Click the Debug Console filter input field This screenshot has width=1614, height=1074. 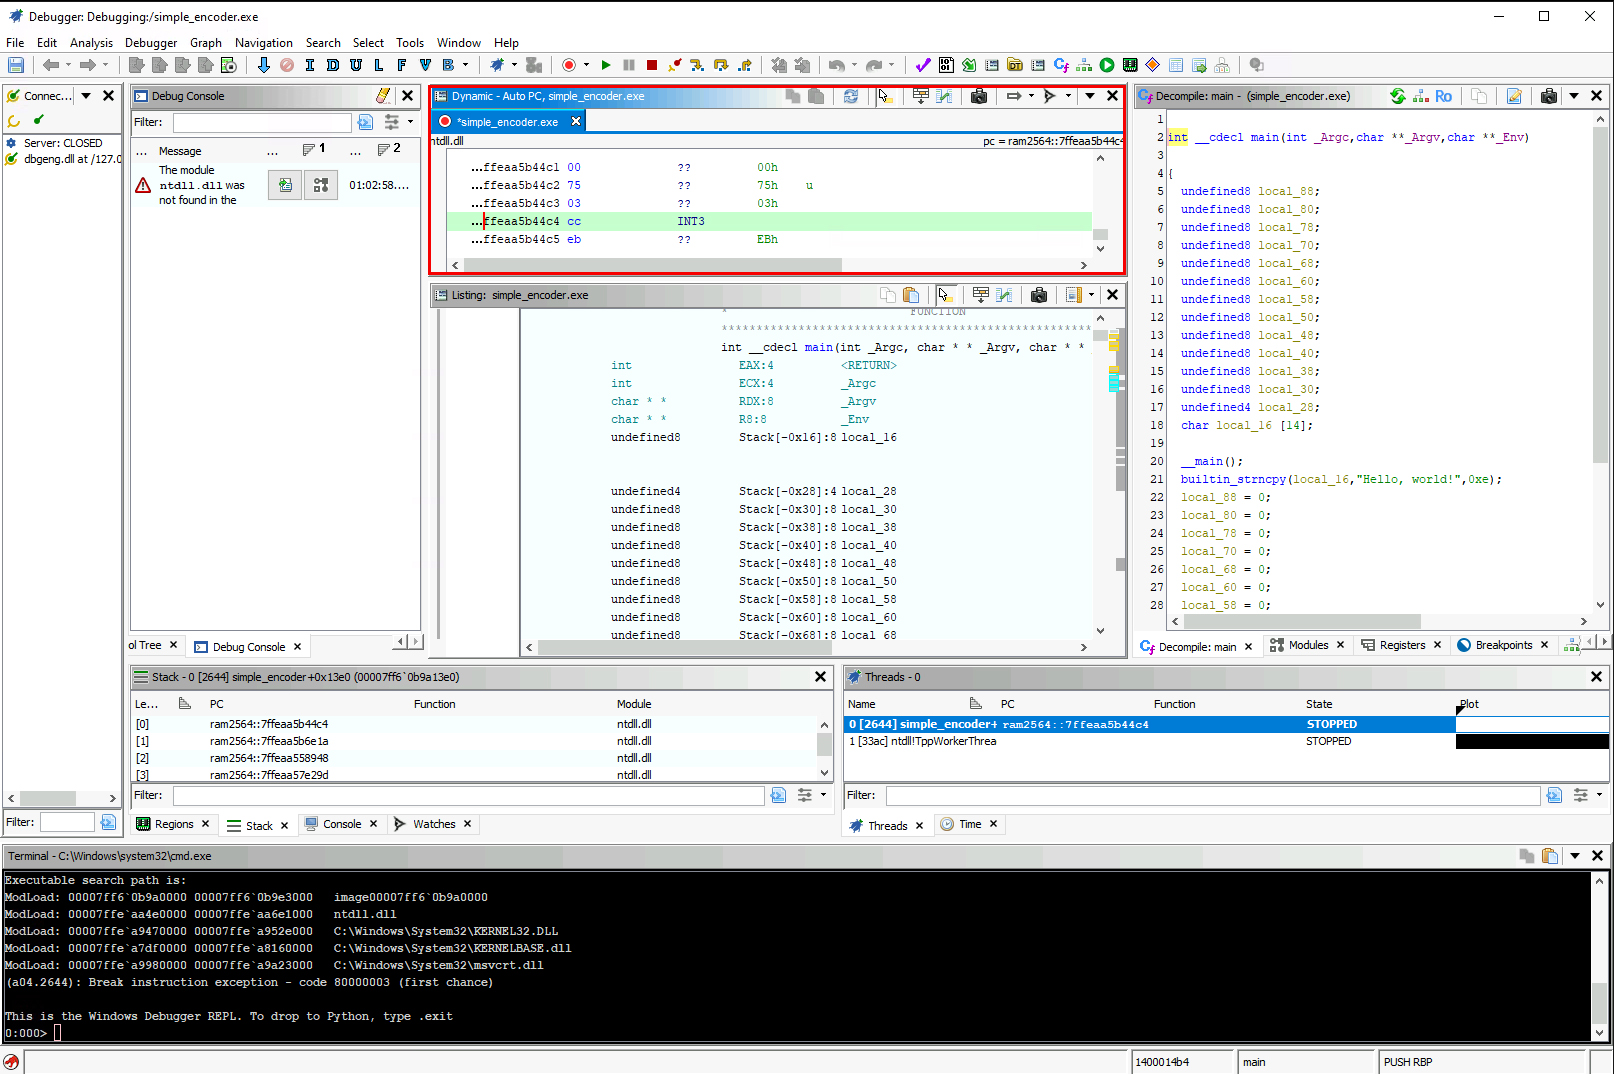click(262, 122)
